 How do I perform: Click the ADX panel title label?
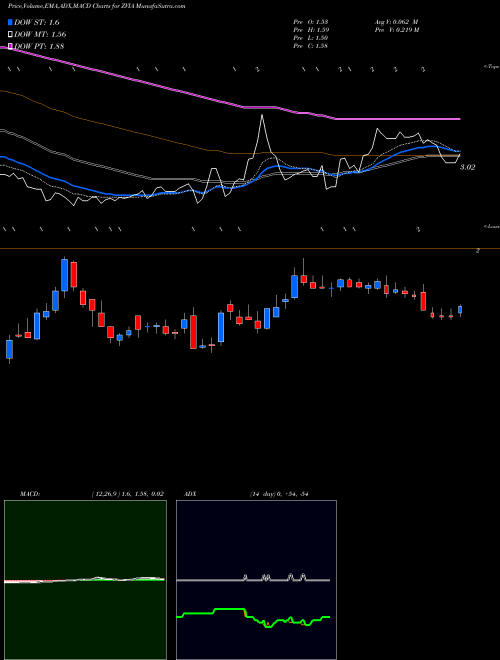[190, 494]
